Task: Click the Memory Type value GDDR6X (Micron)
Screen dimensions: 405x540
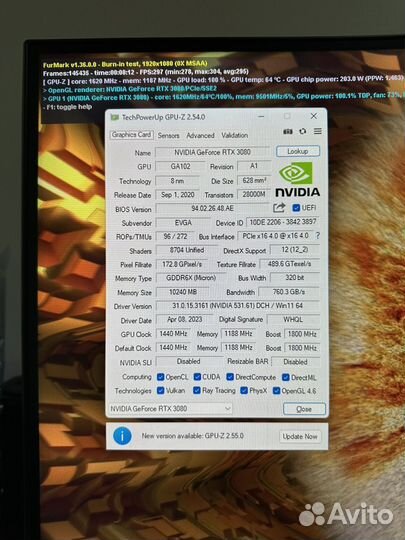Action: pyautogui.click(x=191, y=278)
